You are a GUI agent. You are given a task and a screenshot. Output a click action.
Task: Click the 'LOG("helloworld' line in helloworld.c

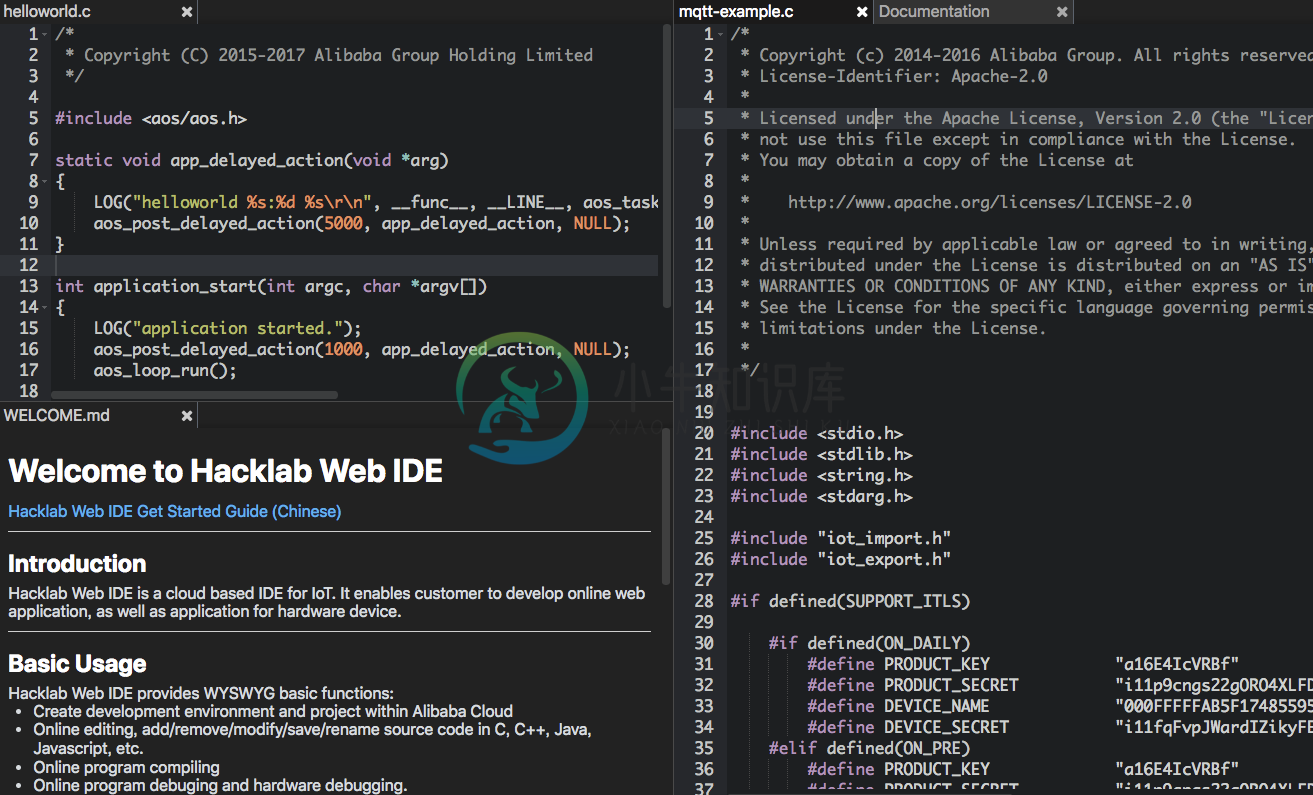(x=376, y=202)
